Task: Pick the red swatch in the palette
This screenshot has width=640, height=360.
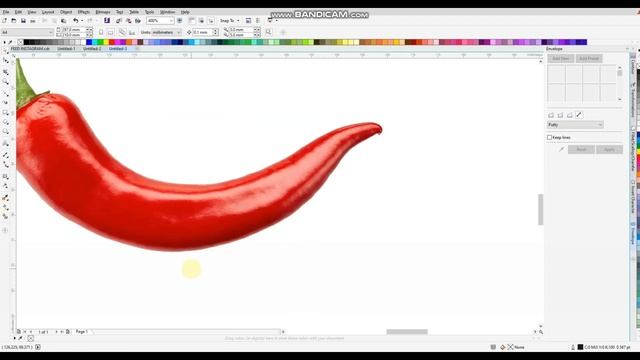Action: point(111,42)
